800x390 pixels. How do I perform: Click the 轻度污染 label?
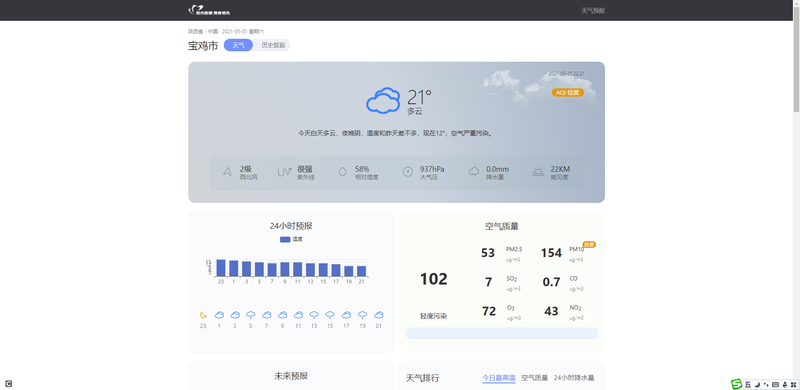click(x=434, y=316)
